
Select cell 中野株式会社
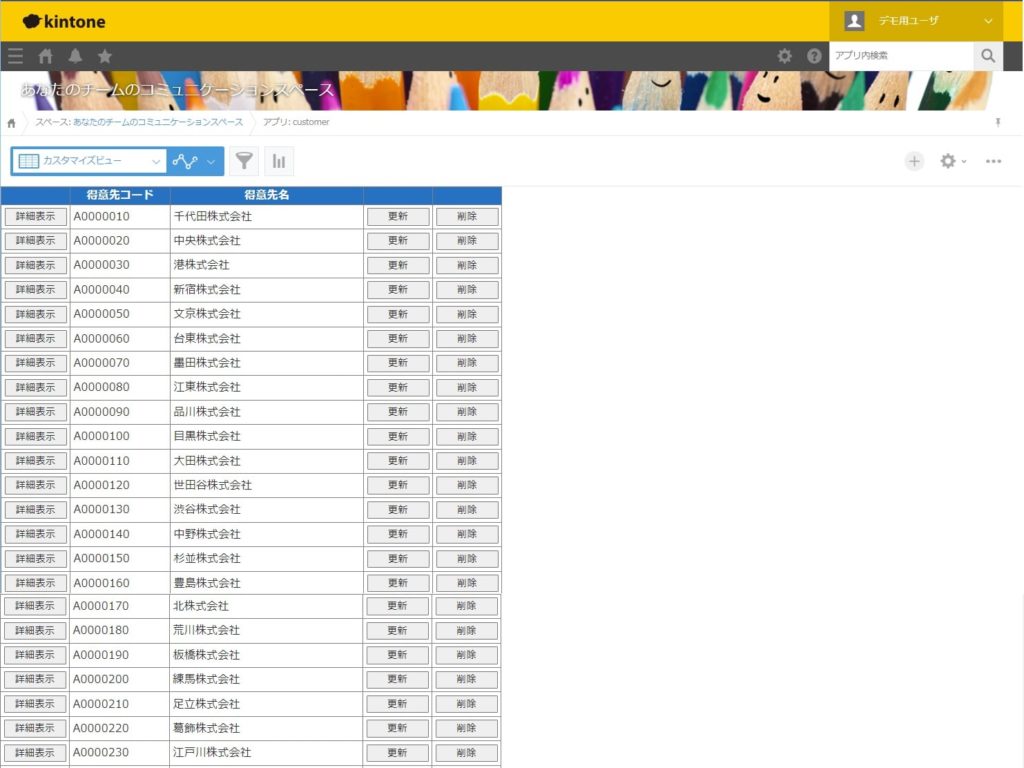coord(266,534)
